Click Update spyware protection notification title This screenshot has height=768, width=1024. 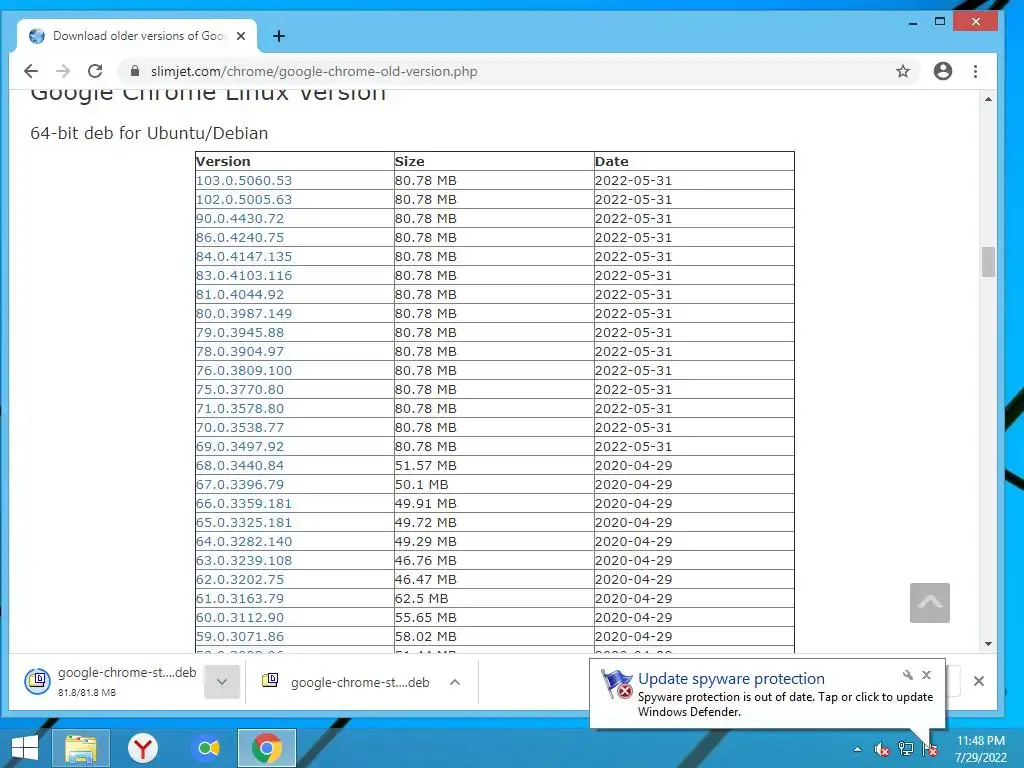[x=731, y=679]
